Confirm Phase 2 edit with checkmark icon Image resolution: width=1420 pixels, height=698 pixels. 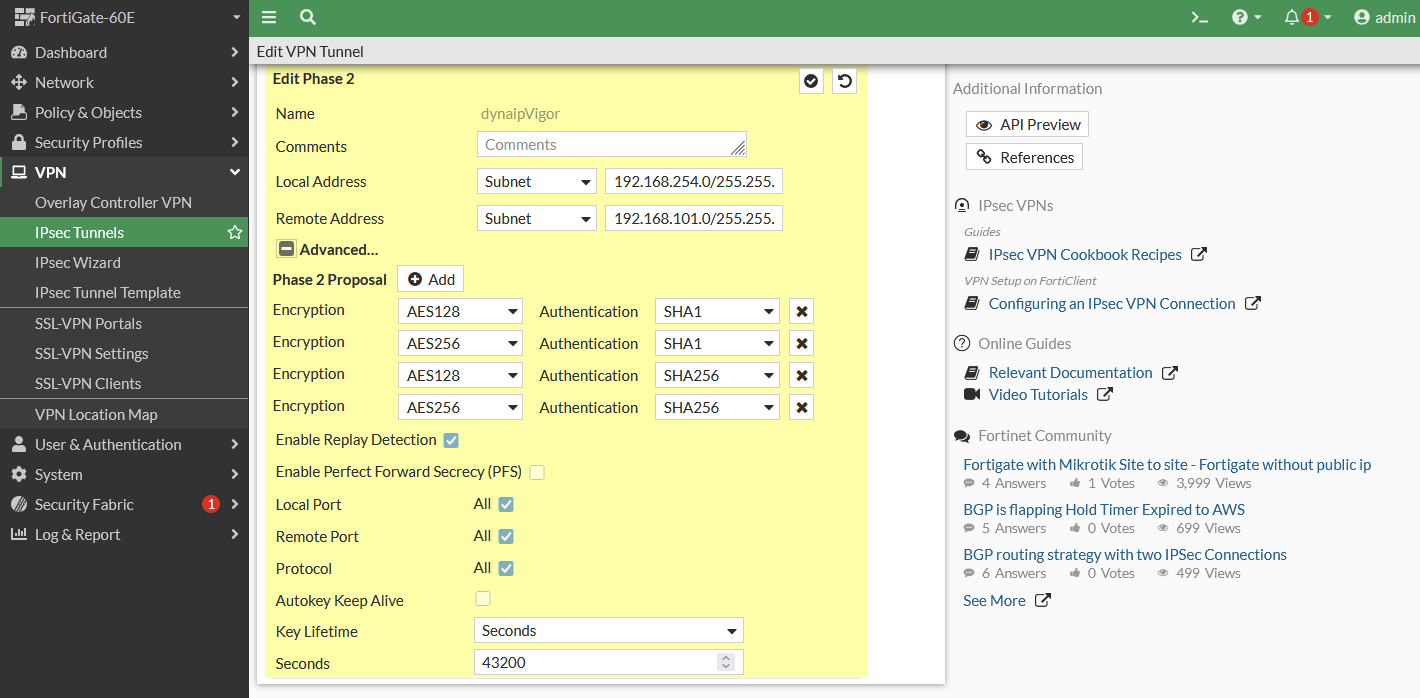coord(812,82)
